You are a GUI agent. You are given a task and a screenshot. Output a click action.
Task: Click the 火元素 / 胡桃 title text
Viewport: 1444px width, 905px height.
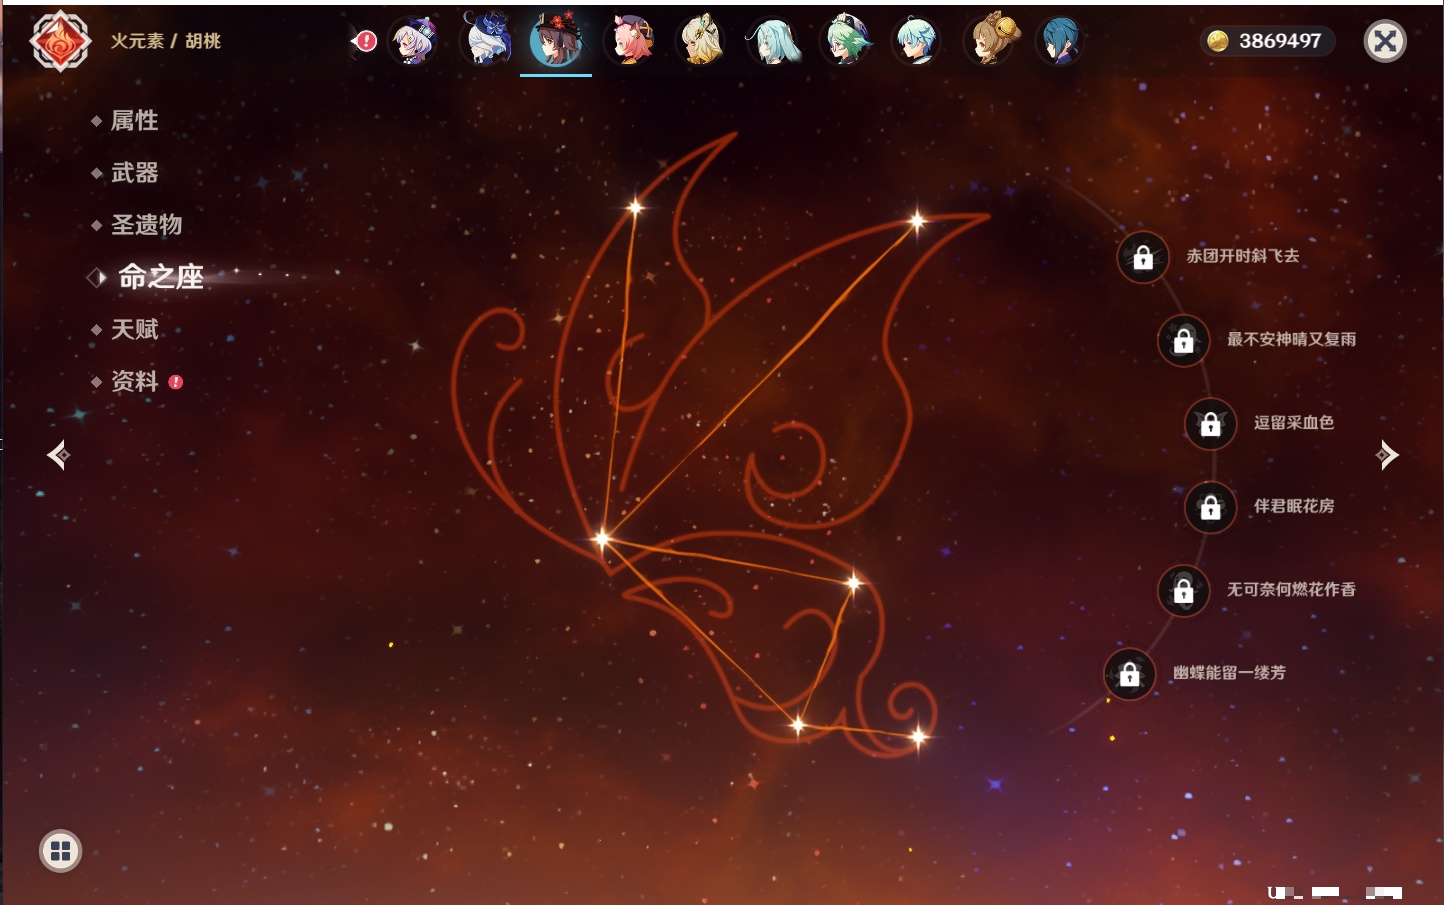[165, 41]
